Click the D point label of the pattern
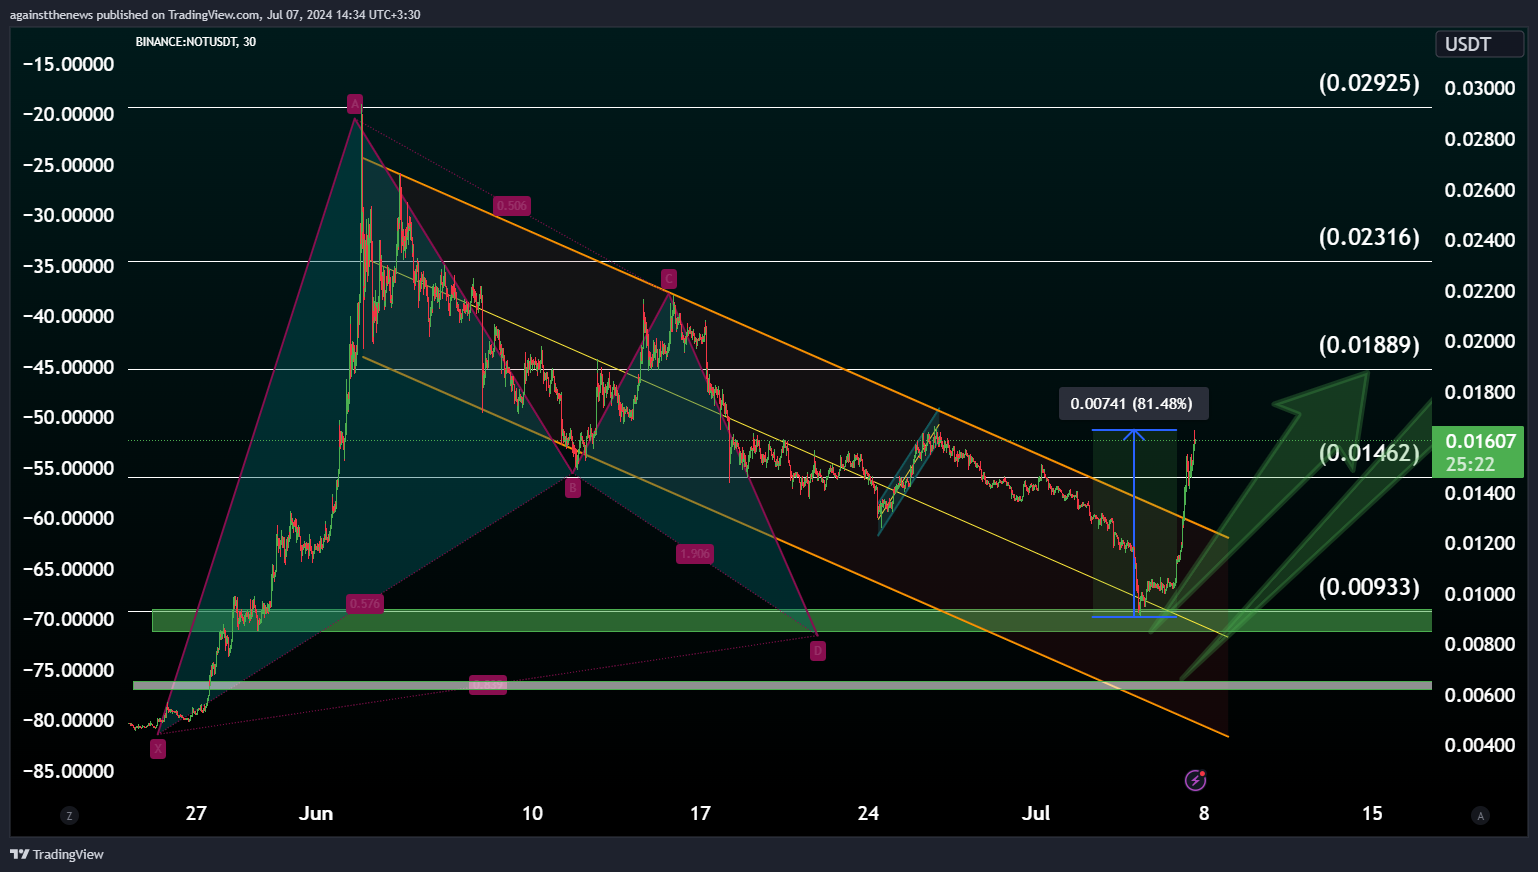 [x=817, y=651]
